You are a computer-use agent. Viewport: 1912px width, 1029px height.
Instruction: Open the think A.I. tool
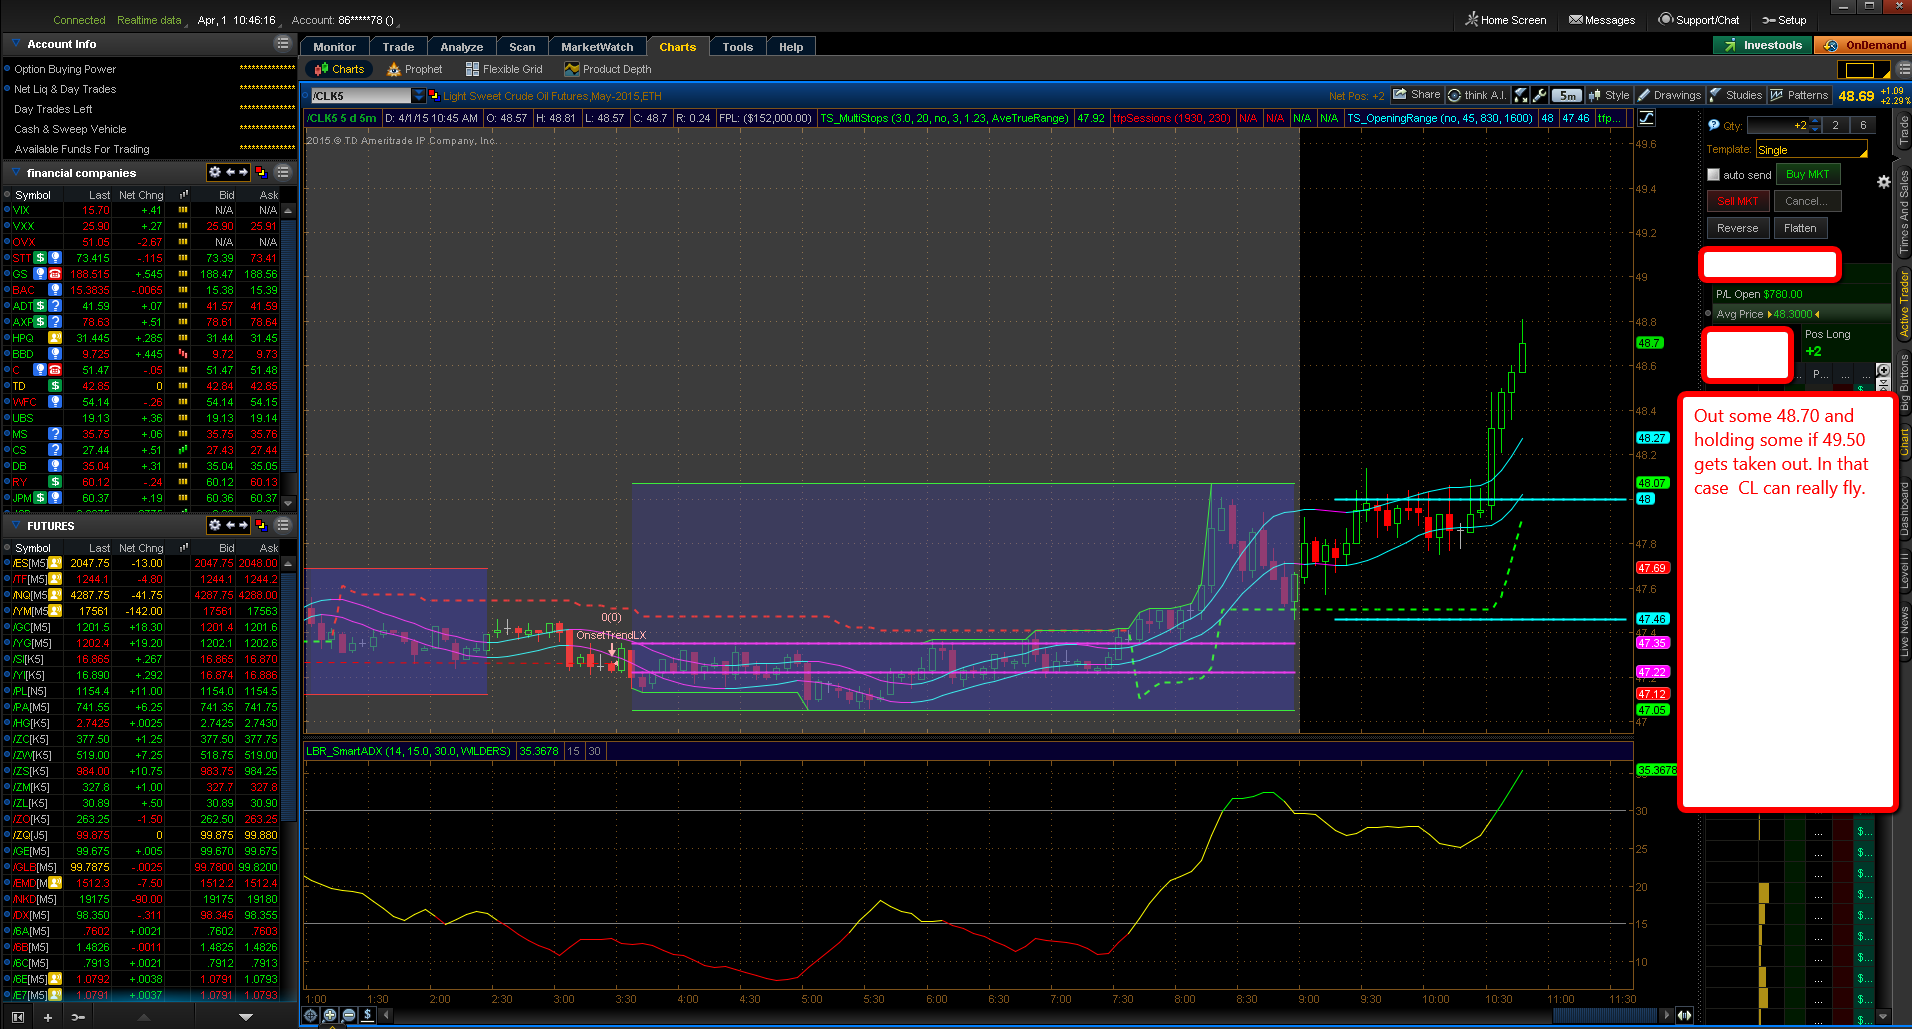tap(1477, 95)
